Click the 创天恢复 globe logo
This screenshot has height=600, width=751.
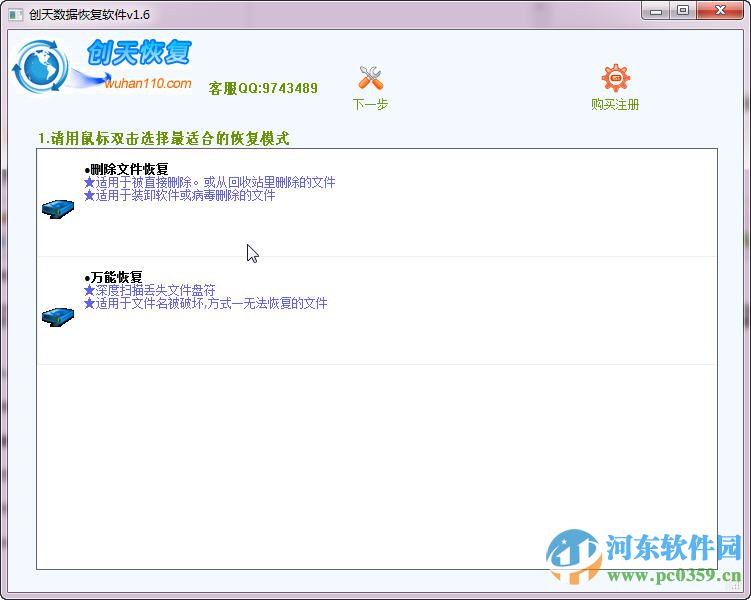point(39,67)
